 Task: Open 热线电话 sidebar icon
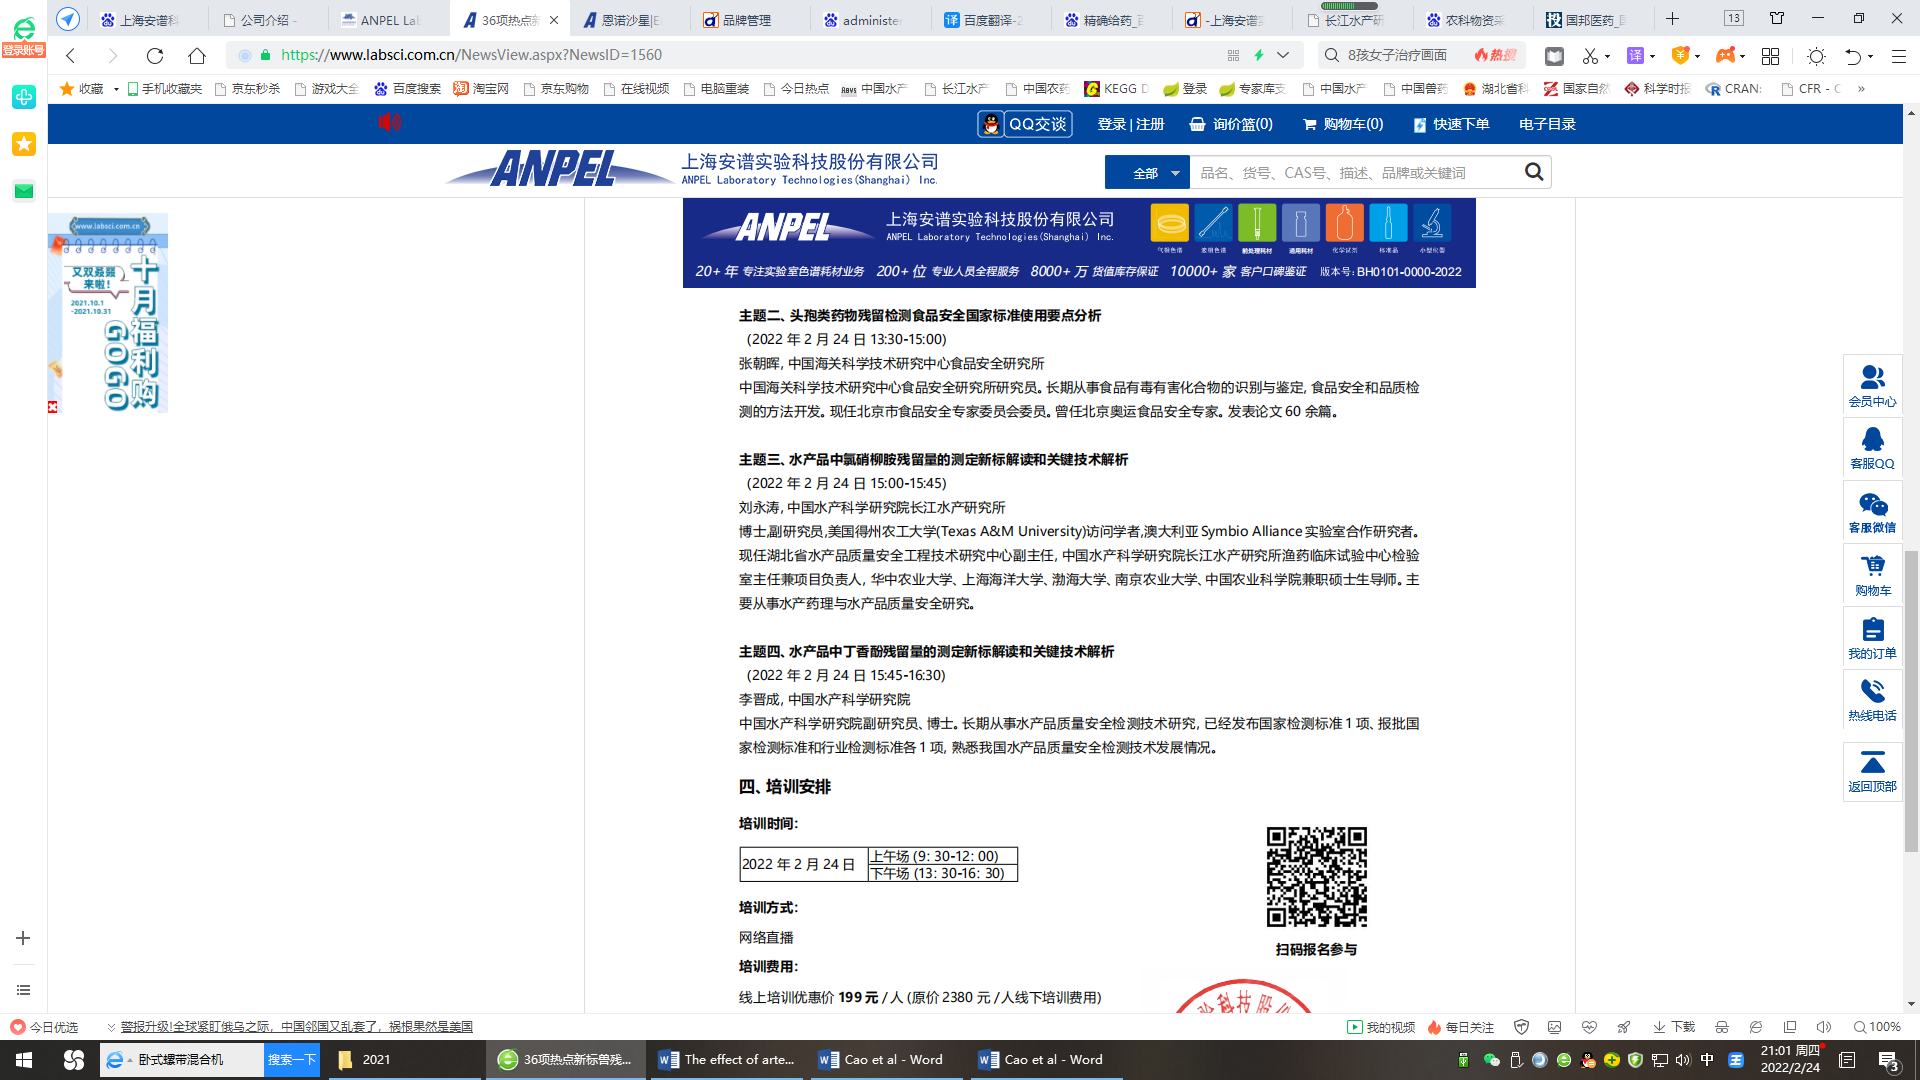[x=1872, y=700]
